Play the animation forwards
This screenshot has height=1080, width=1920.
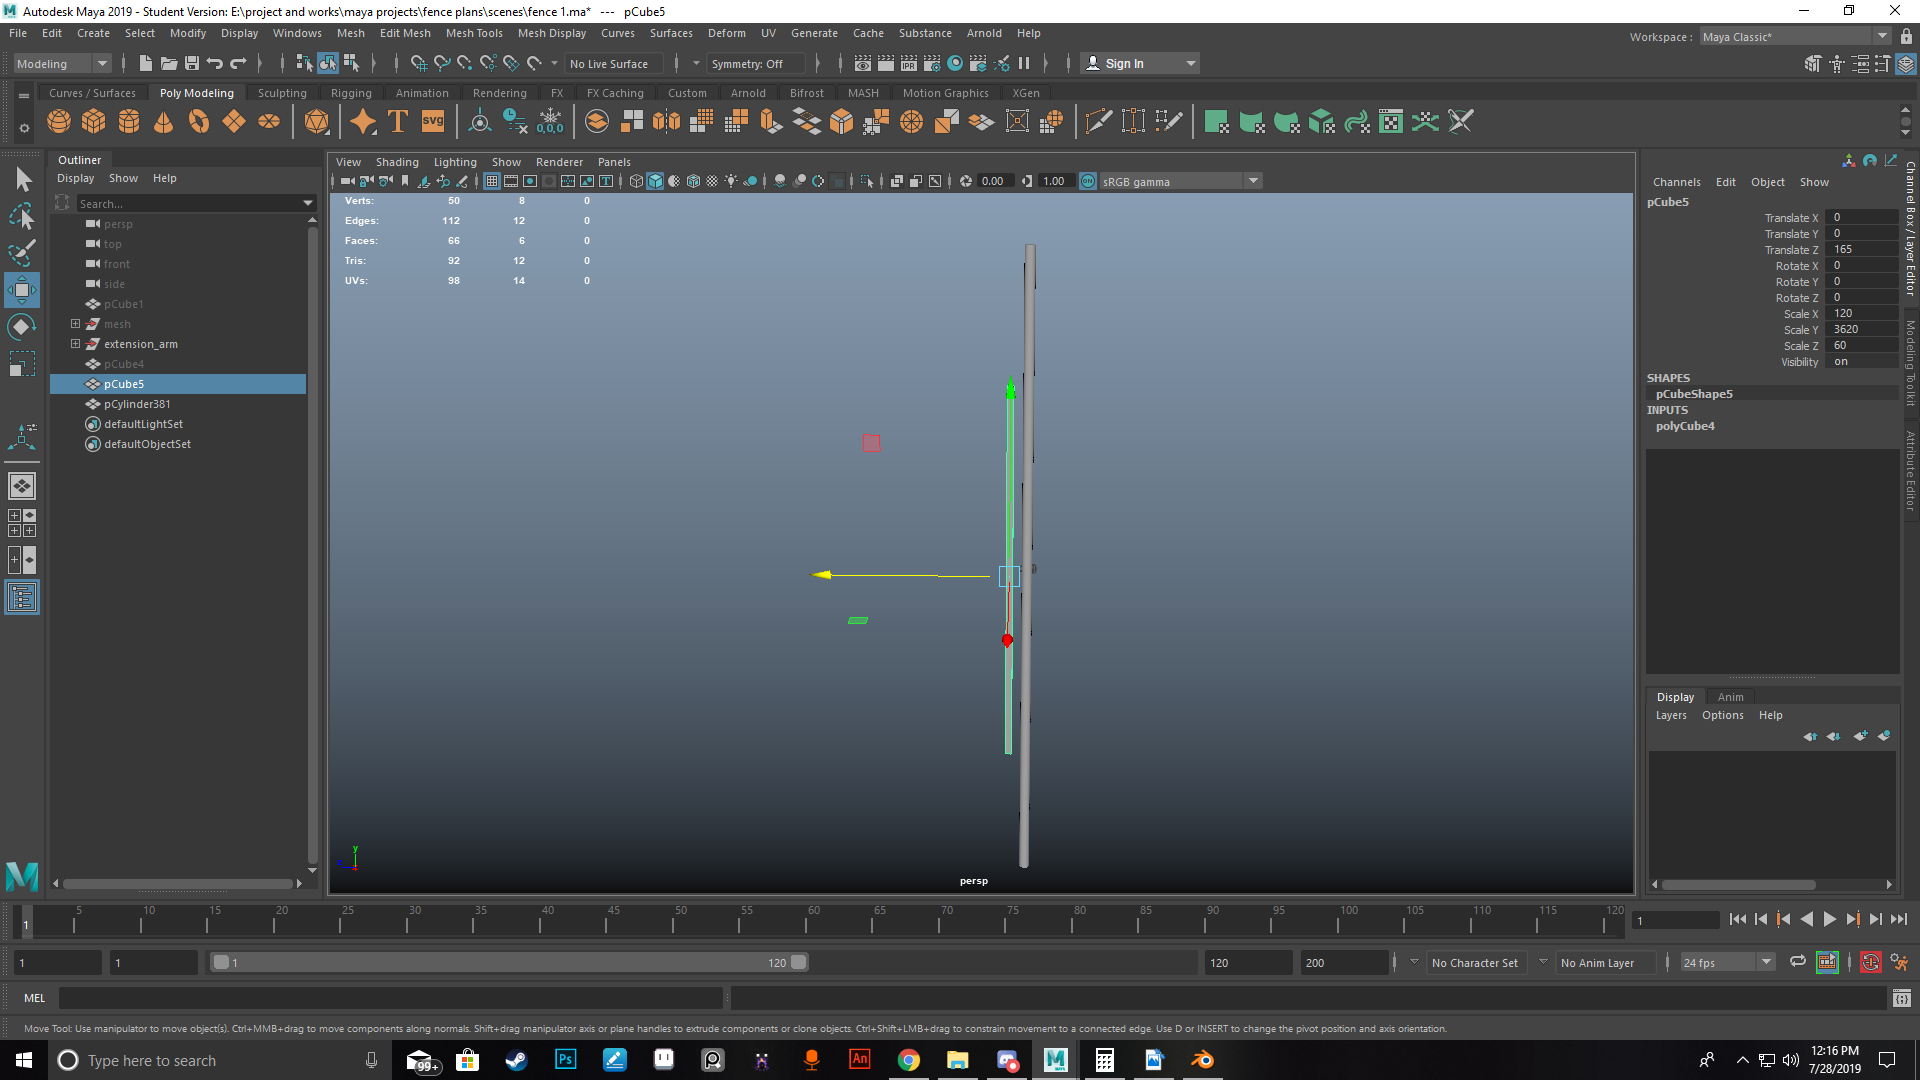[x=1829, y=919]
